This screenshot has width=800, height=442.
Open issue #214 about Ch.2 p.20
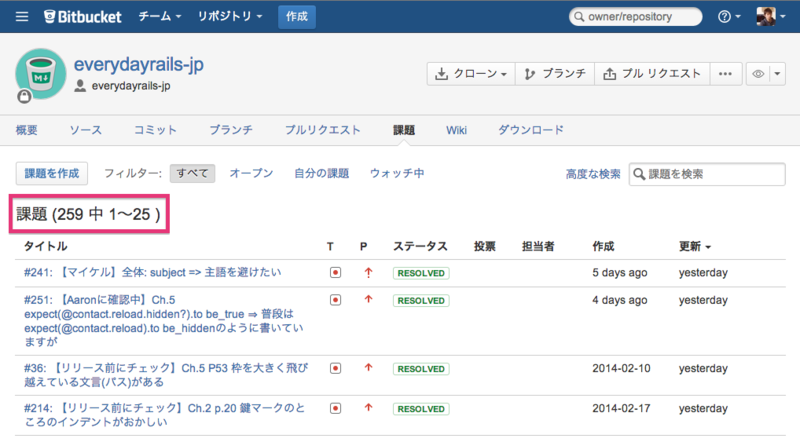(164, 415)
